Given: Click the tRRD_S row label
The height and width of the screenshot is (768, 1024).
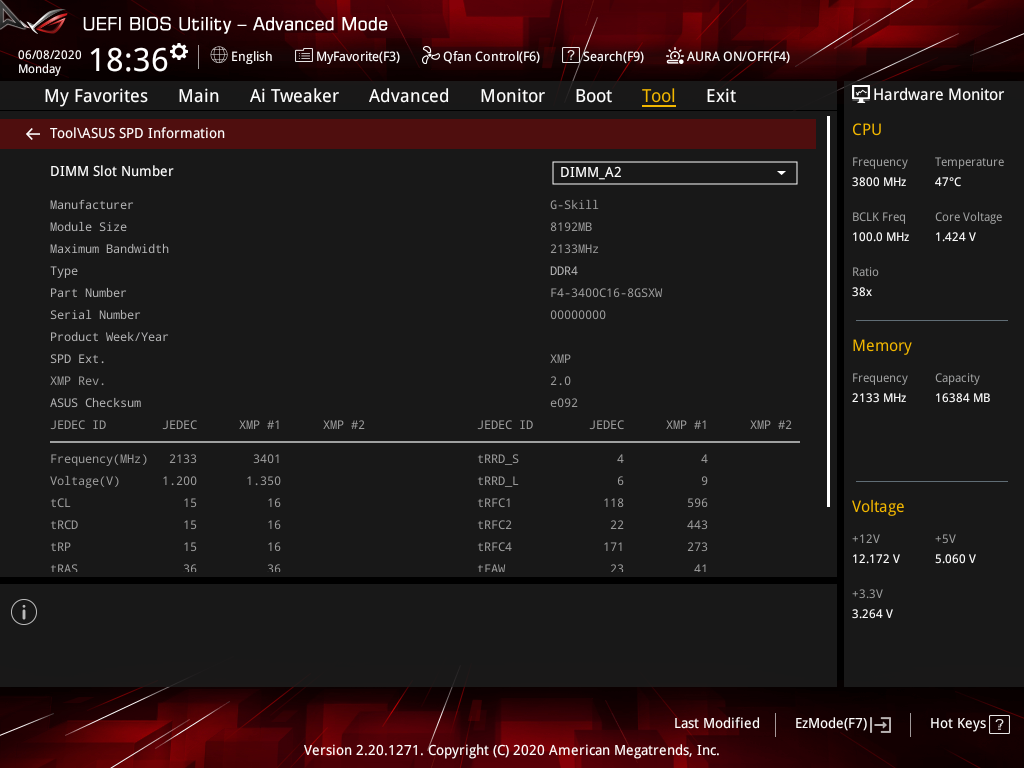Looking at the screenshot, I should coord(498,459).
